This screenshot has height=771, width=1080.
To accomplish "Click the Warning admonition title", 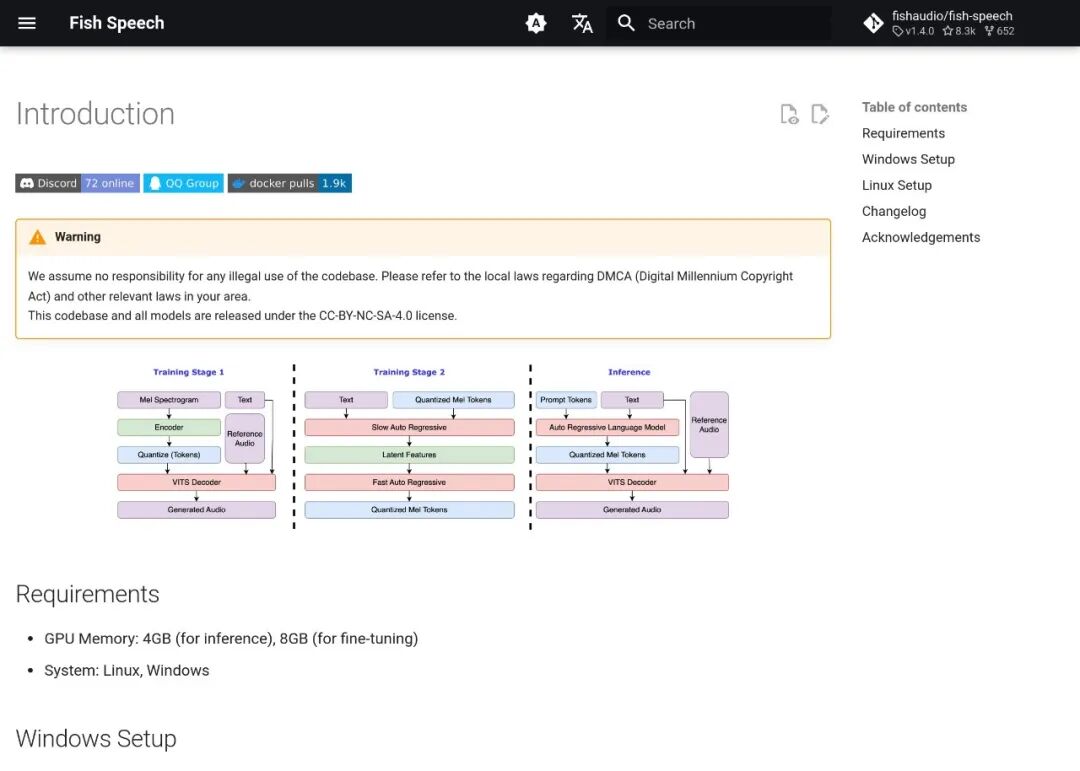I will [78, 237].
